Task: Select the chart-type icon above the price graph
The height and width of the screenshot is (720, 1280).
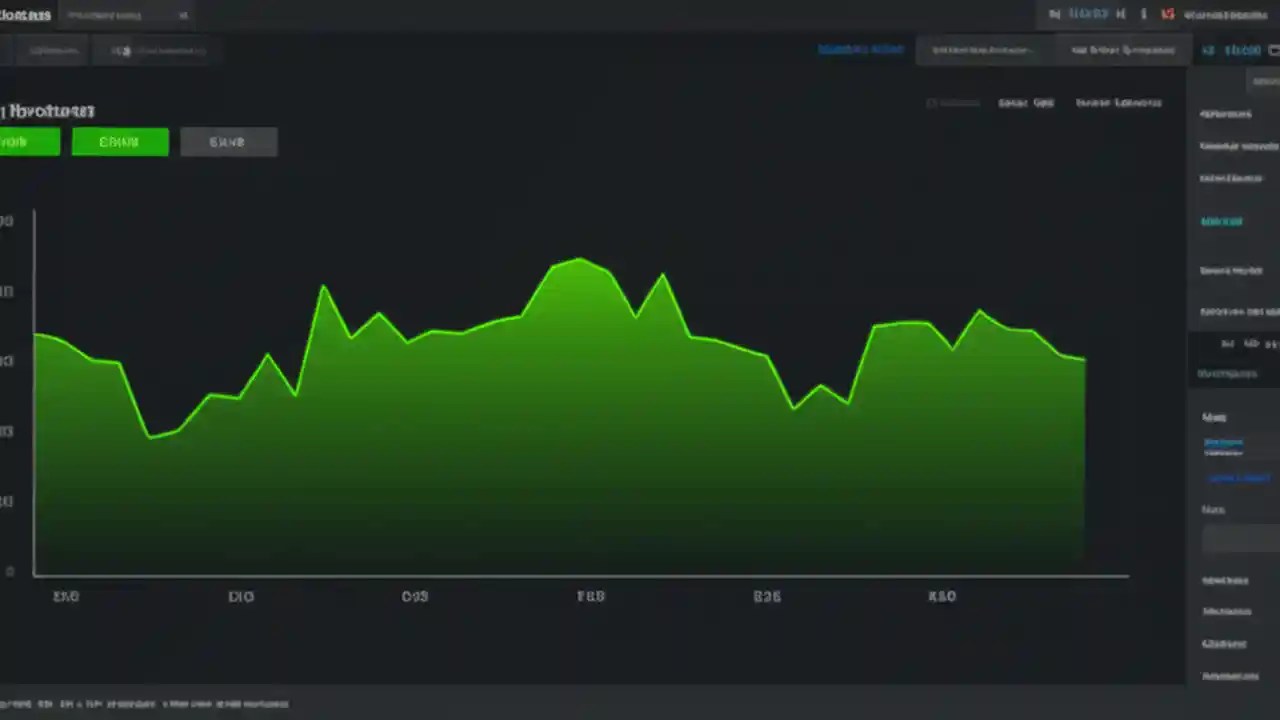Action: 1025,102
